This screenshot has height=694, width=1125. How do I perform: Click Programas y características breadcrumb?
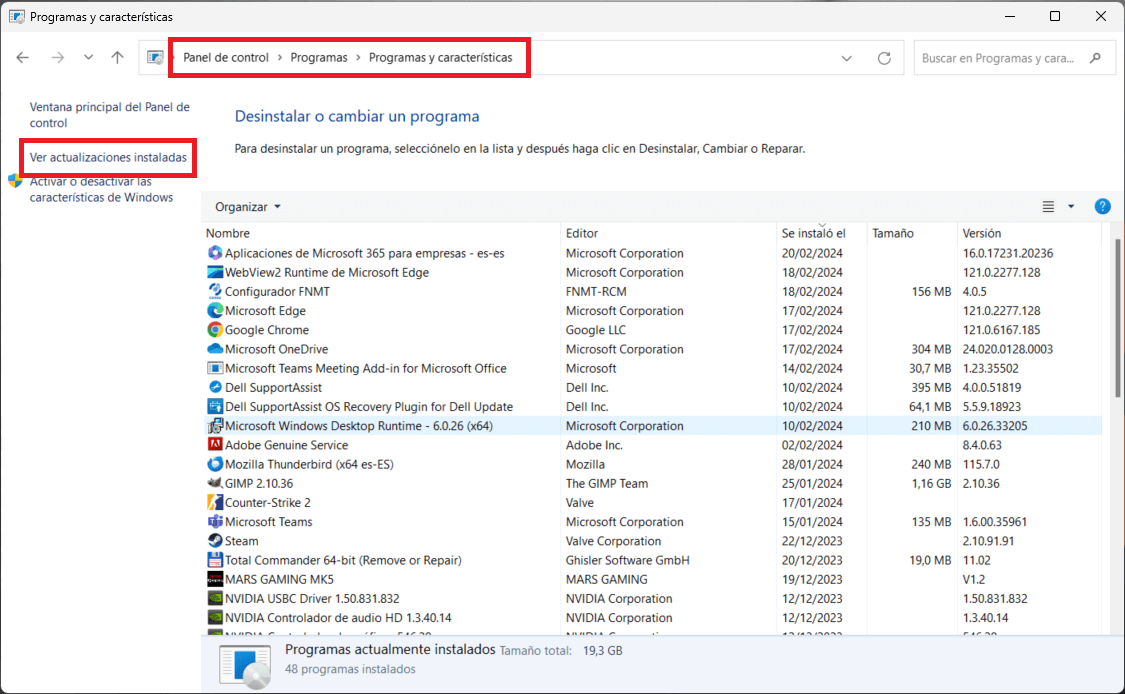[441, 57]
